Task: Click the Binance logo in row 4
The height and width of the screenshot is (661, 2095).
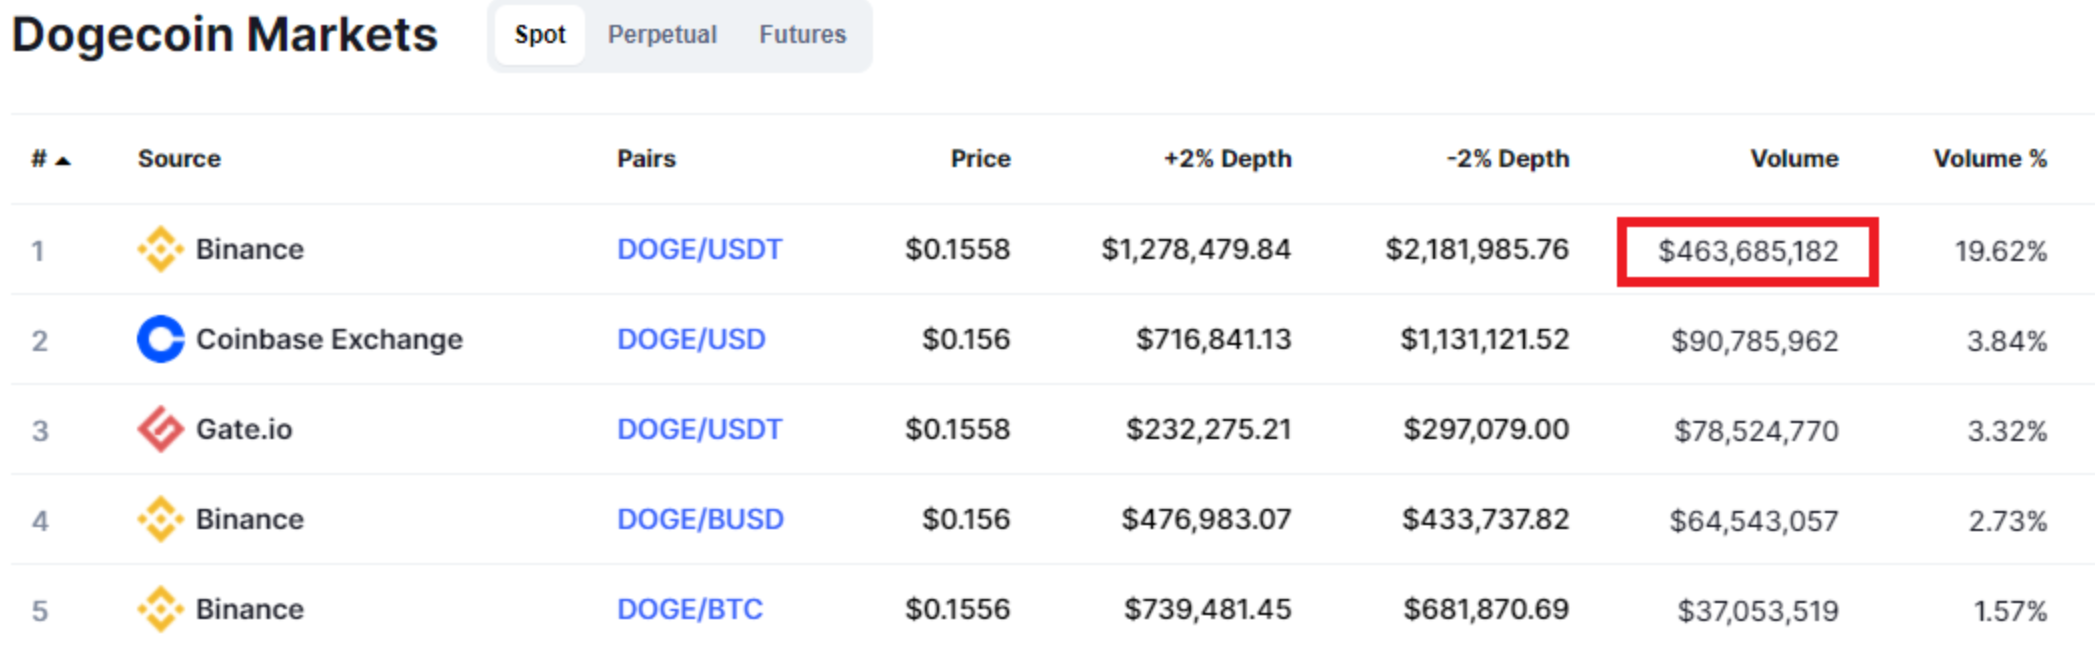Action: click(160, 519)
